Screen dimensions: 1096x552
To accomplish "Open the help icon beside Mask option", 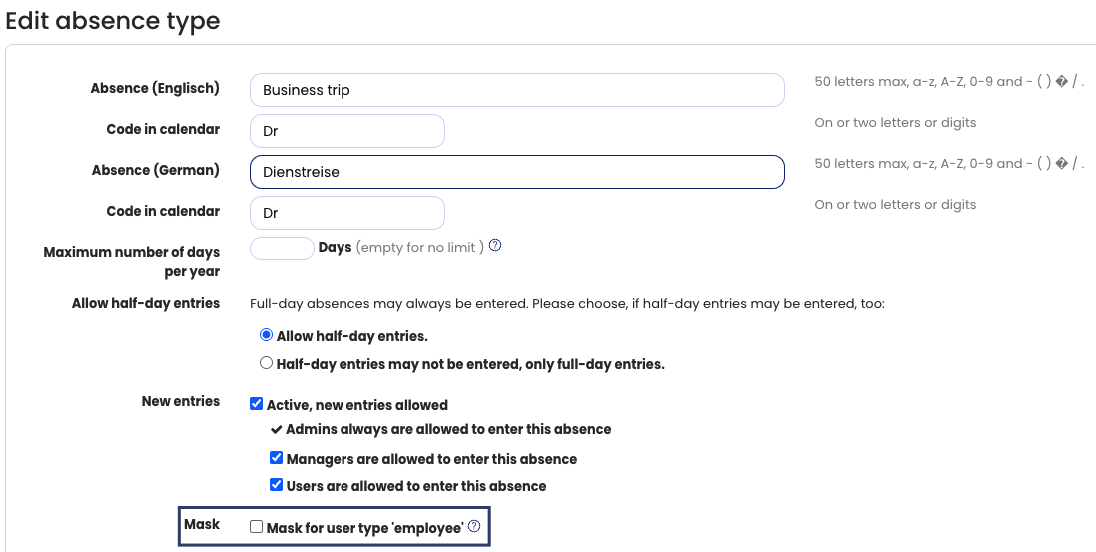I will [474, 526].
